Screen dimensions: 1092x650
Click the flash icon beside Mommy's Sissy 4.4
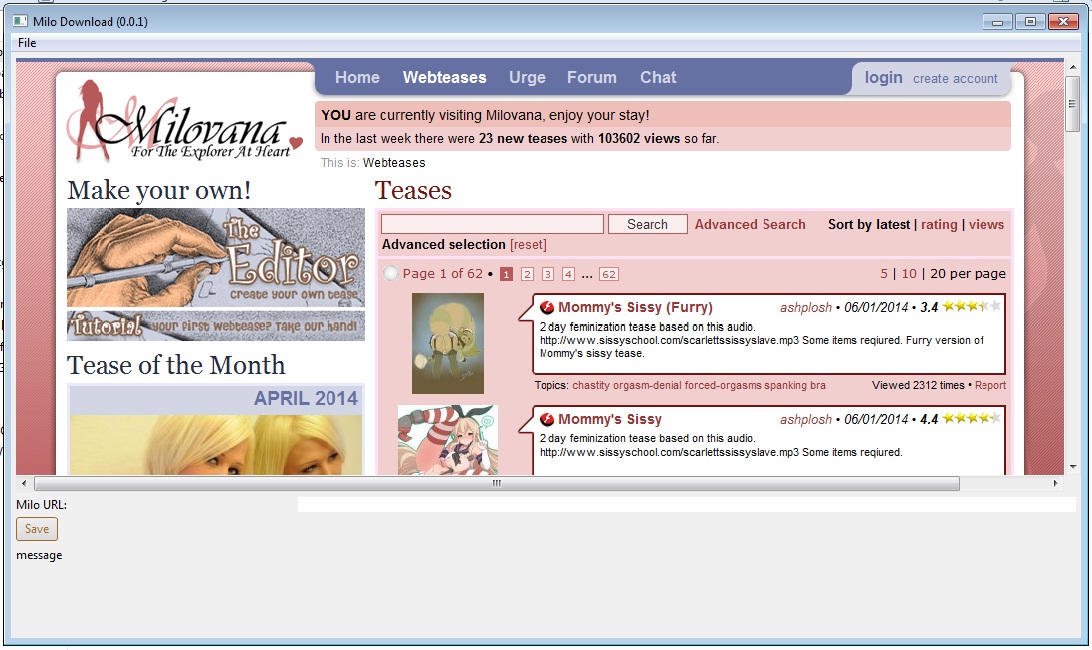[547, 419]
